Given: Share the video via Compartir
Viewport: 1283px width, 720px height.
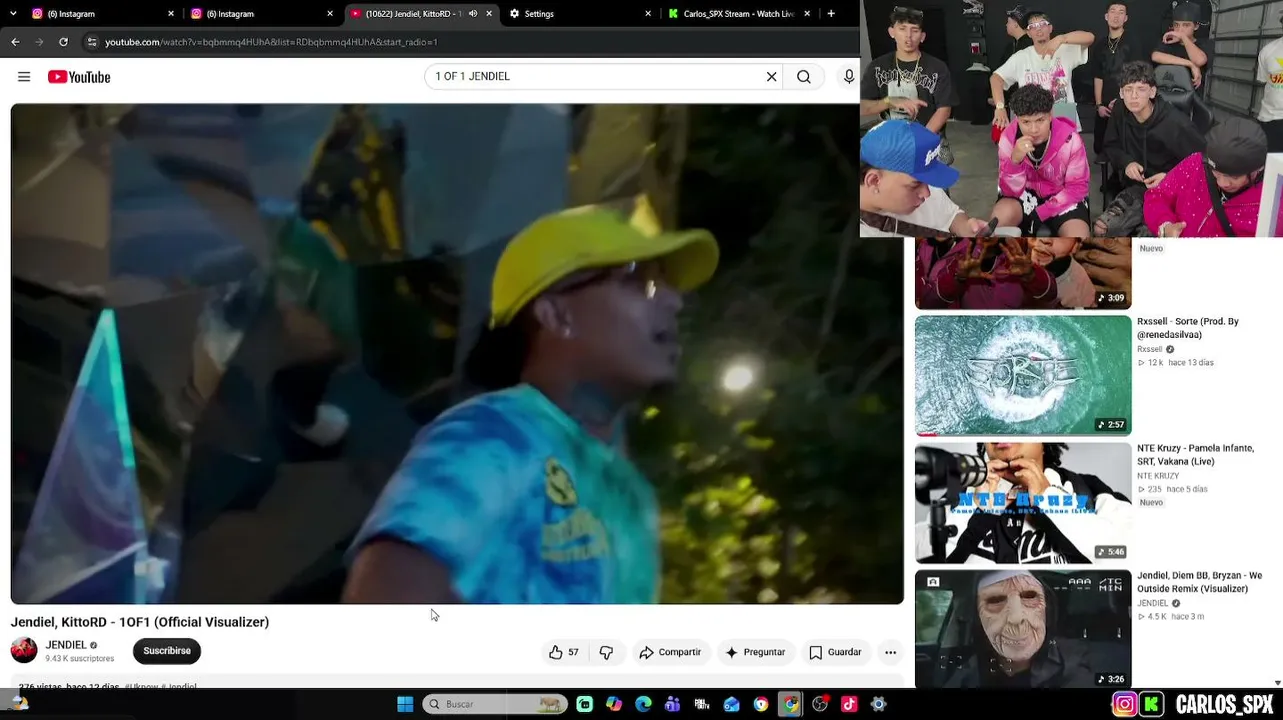Looking at the screenshot, I should (670, 652).
